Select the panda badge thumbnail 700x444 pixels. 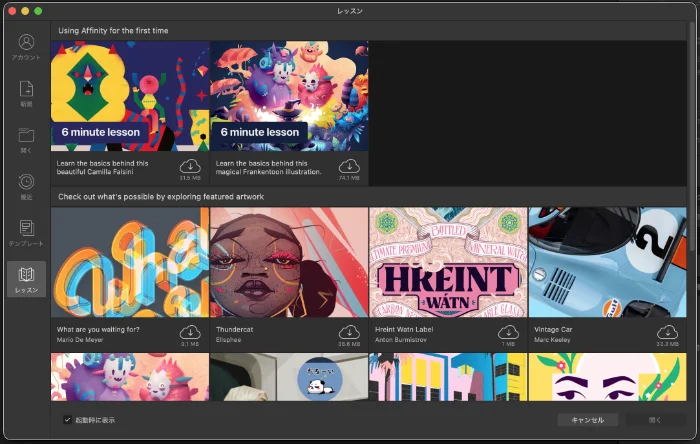click(289, 377)
